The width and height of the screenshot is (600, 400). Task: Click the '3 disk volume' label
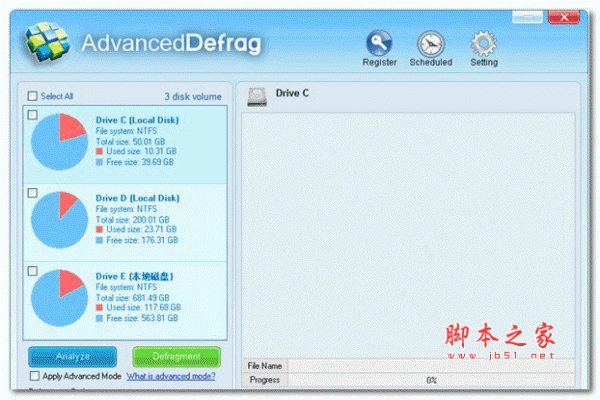(193, 96)
